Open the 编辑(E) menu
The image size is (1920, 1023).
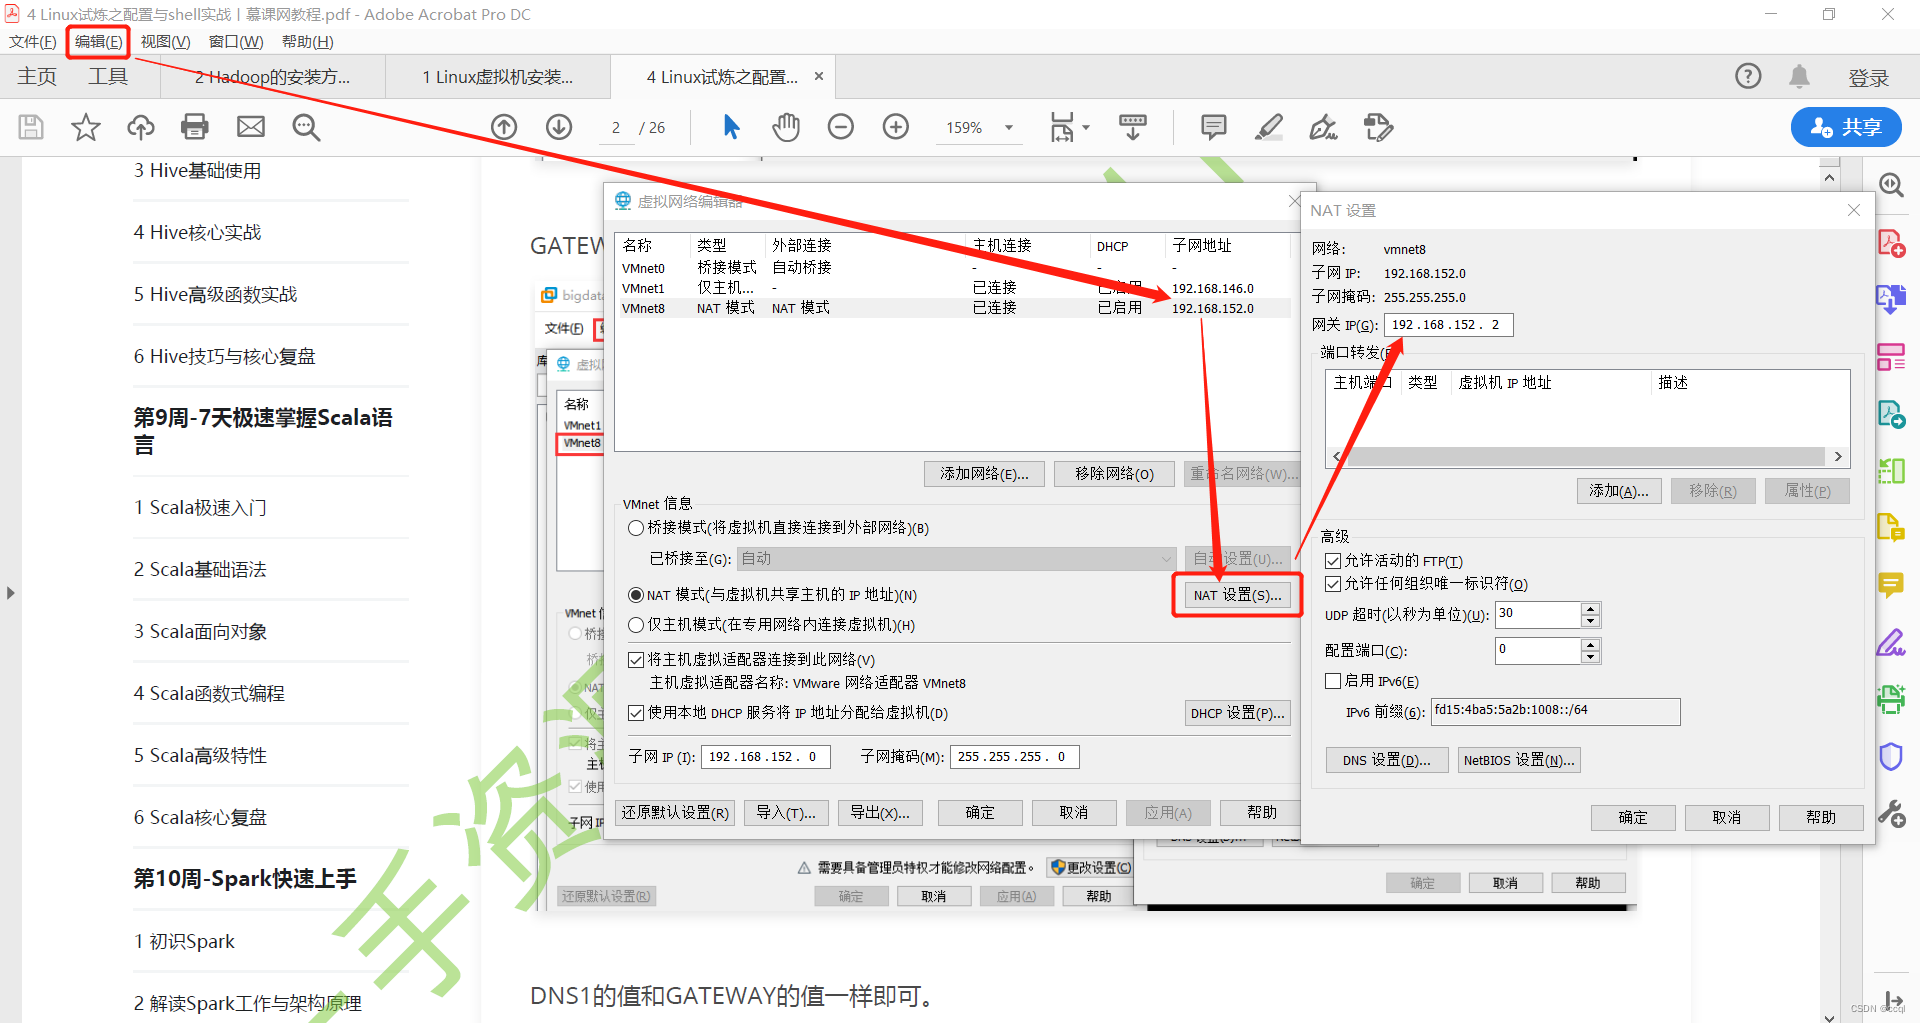click(97, 41)
